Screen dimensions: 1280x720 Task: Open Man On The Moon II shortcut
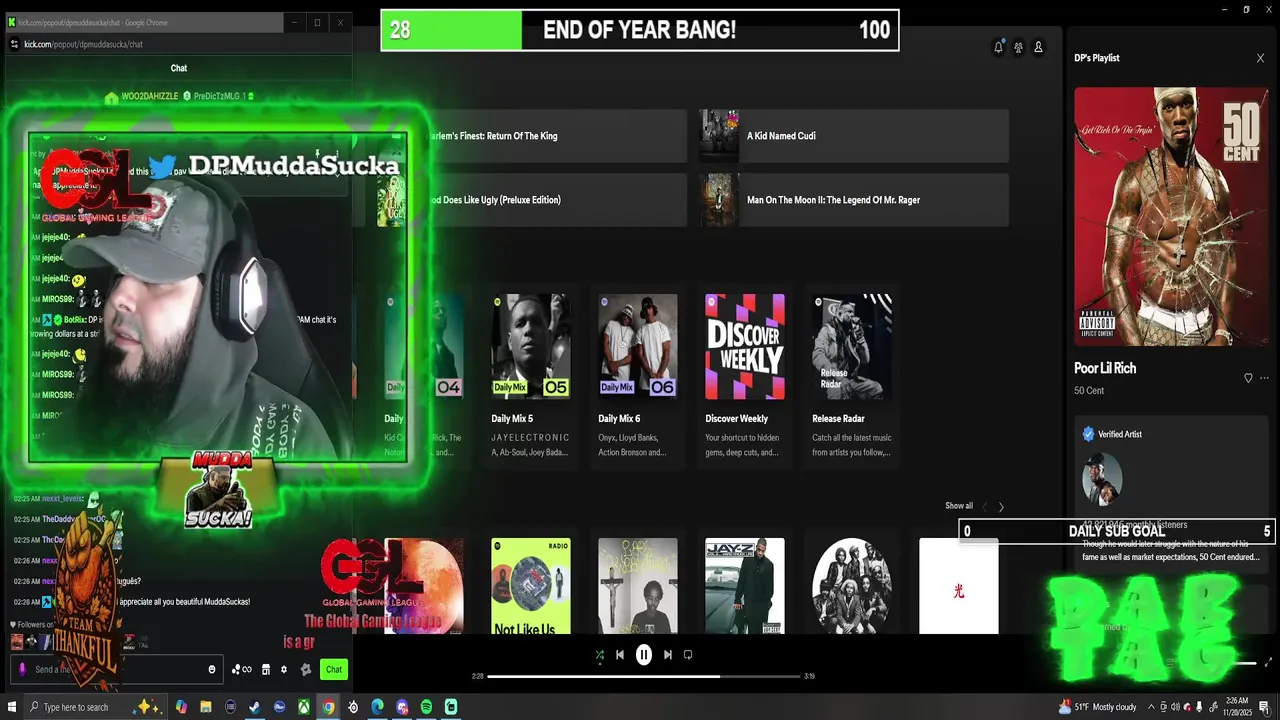pos(853,200)
